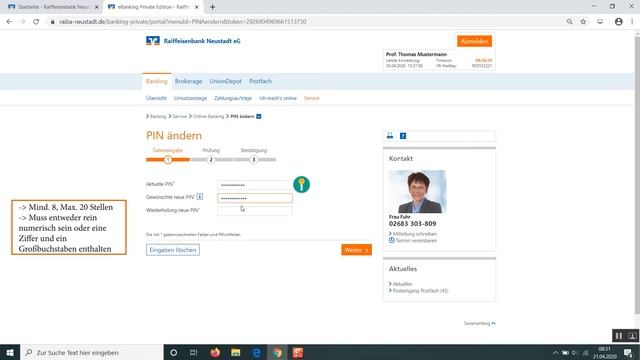Open the Banking main tab
This screenshot has height=360, width=640.
(156, 81)
